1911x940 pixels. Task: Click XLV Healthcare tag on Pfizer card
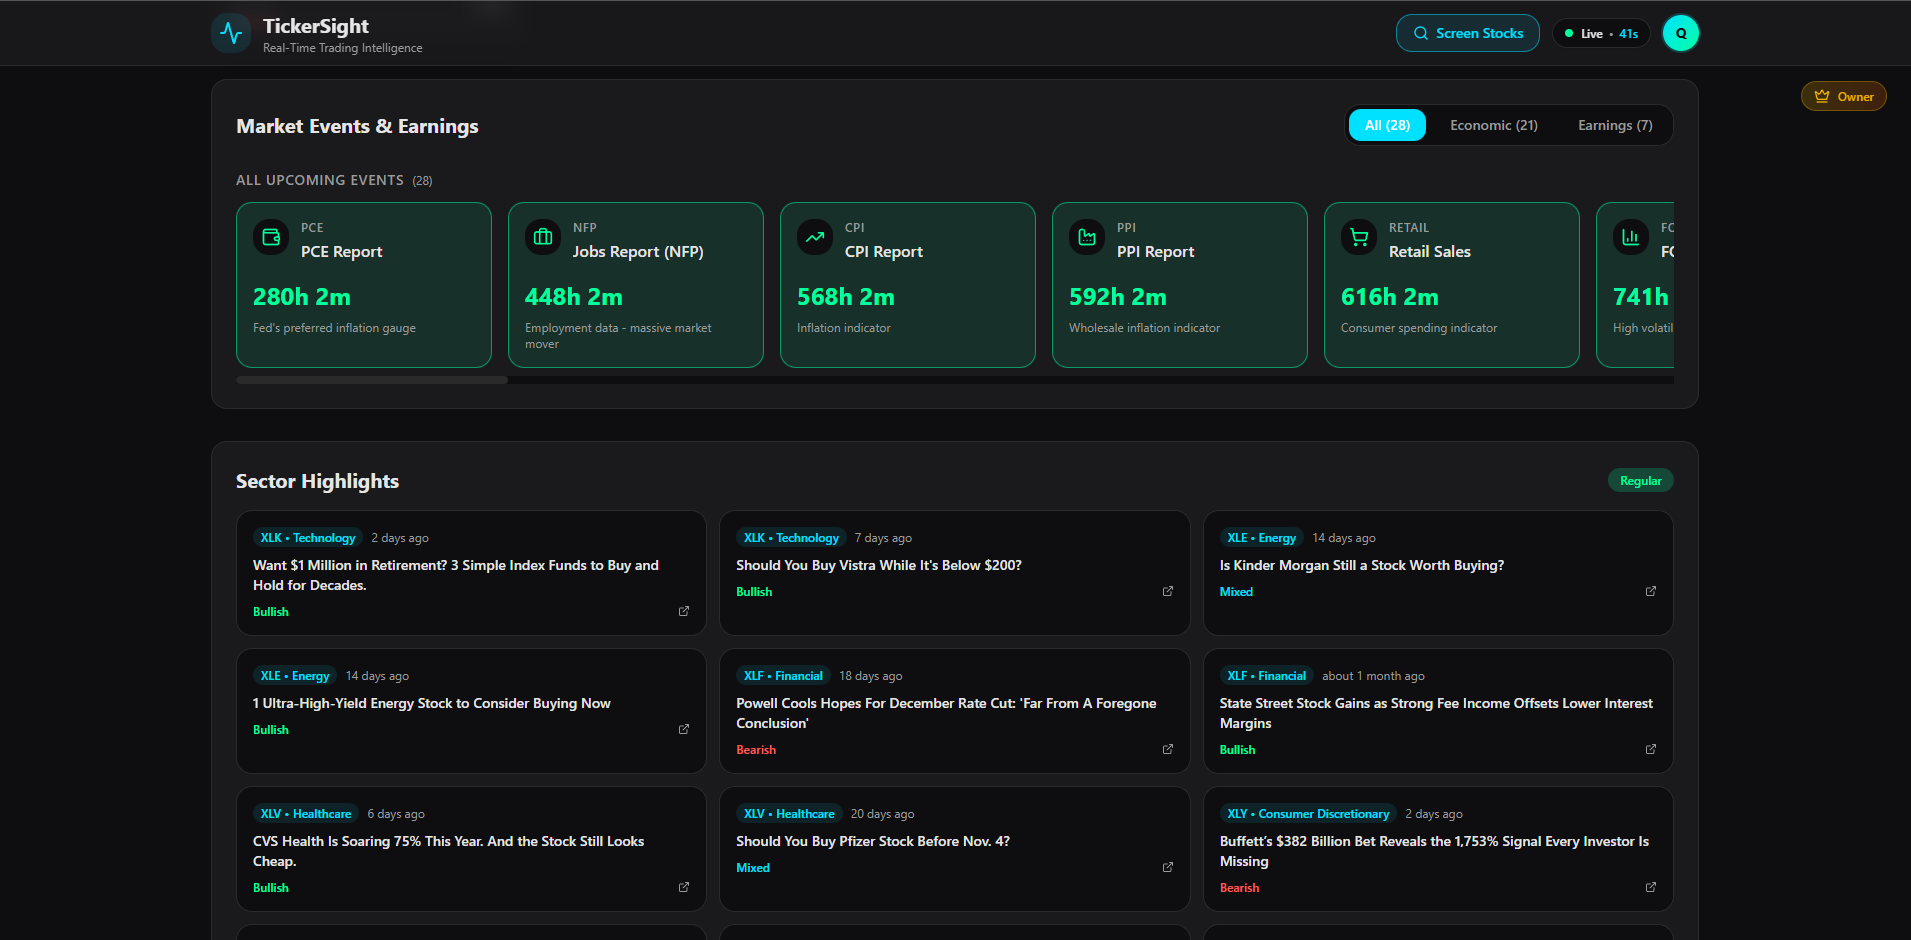(789, 814)
